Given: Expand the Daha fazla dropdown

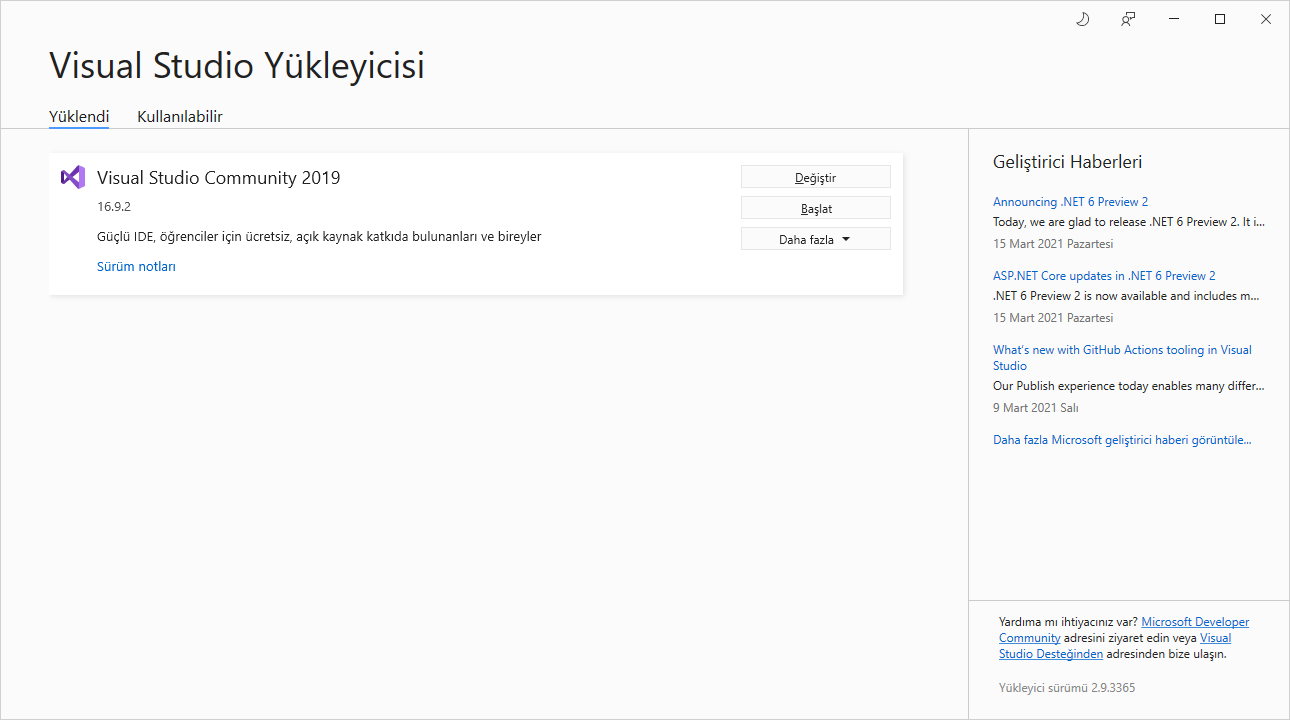Looking at the screenshot, I should [816, 239].
